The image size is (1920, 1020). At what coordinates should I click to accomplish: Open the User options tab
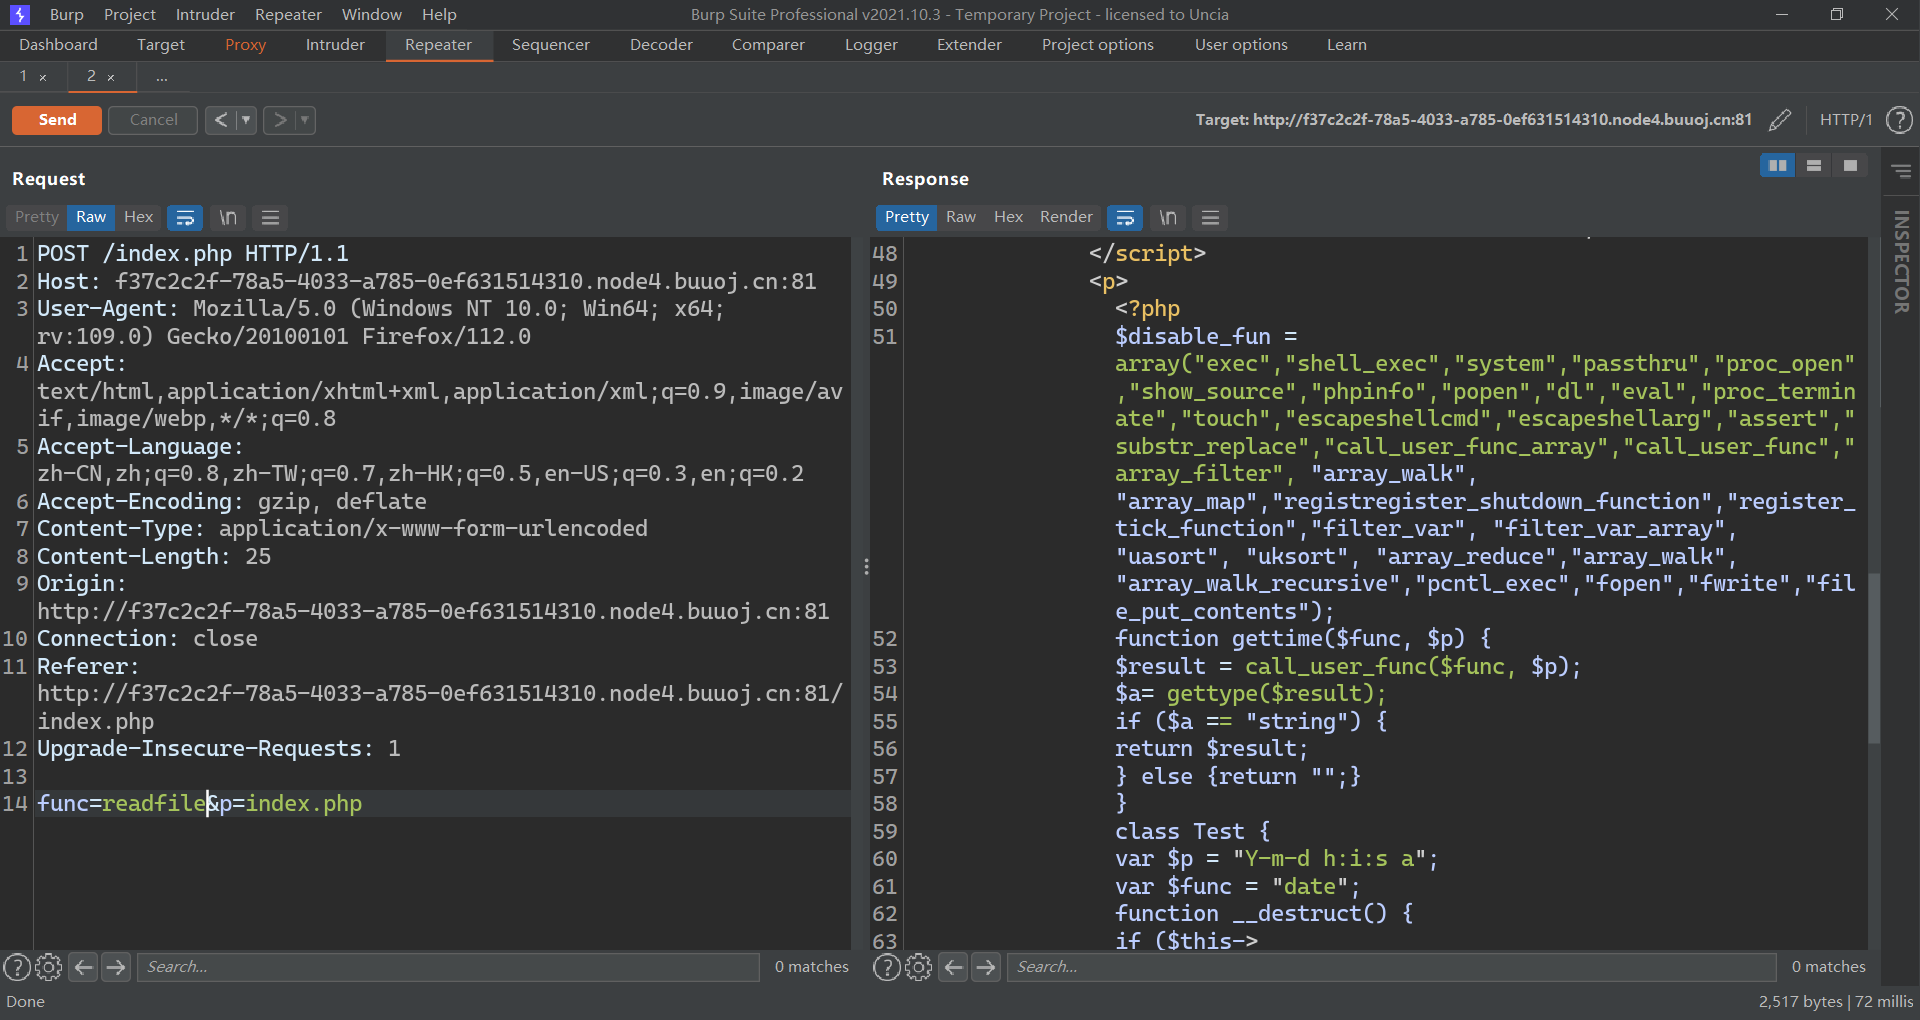click(1241, 45)
